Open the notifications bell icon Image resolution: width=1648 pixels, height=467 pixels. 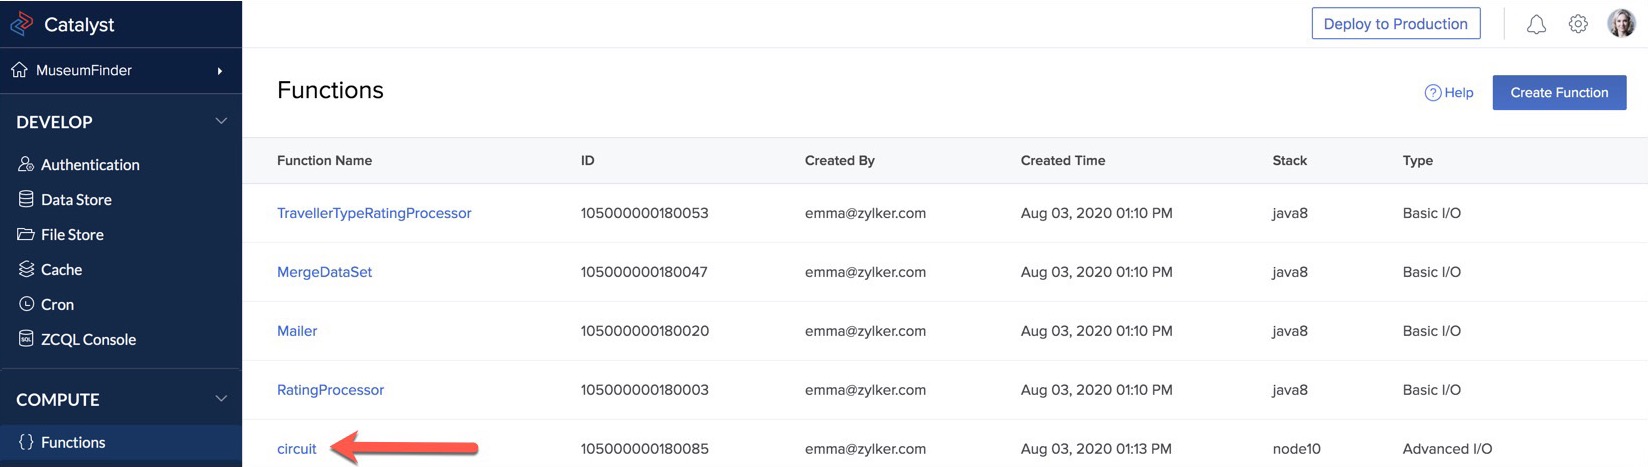[x=1536, y=24]
